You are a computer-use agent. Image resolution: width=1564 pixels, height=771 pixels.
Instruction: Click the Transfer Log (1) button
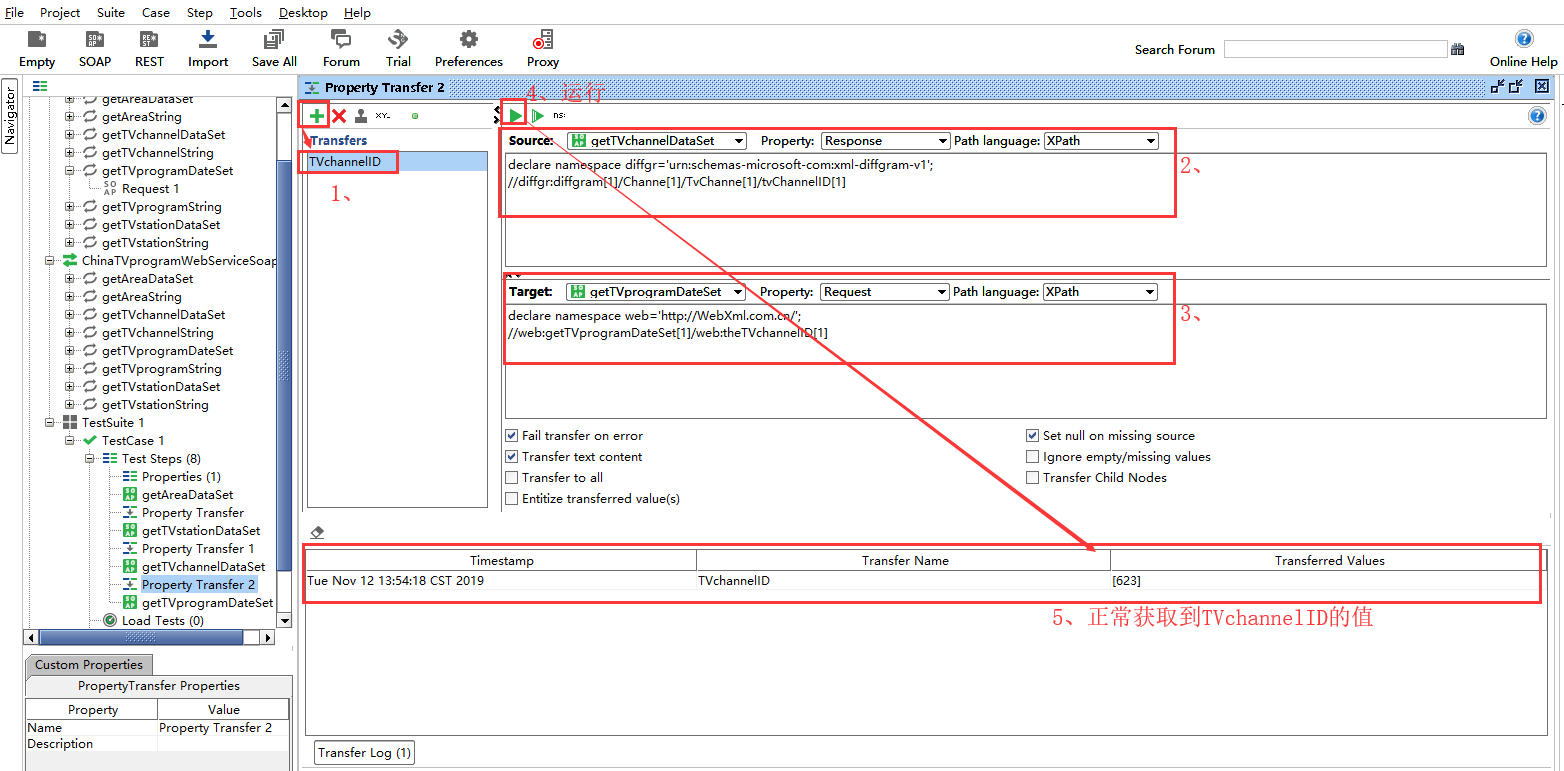tap(364, 752)
